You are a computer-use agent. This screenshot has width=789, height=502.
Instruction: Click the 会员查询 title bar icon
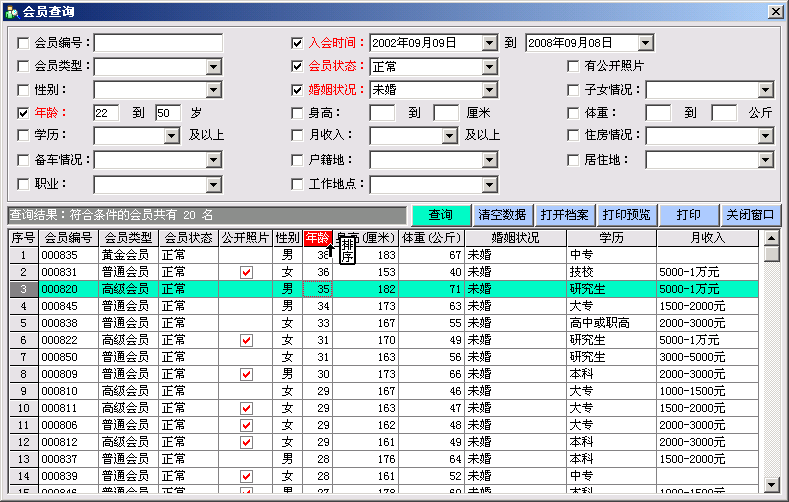tap(11, 11)
